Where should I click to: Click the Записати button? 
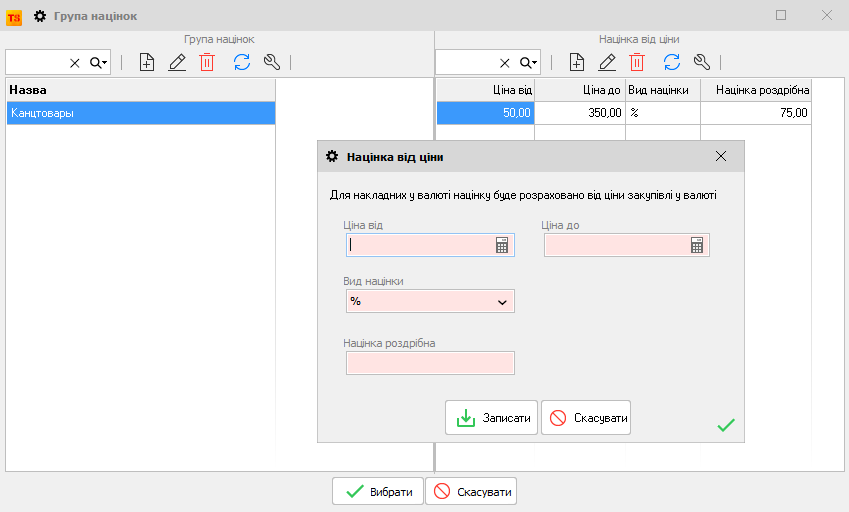point(491,418)
